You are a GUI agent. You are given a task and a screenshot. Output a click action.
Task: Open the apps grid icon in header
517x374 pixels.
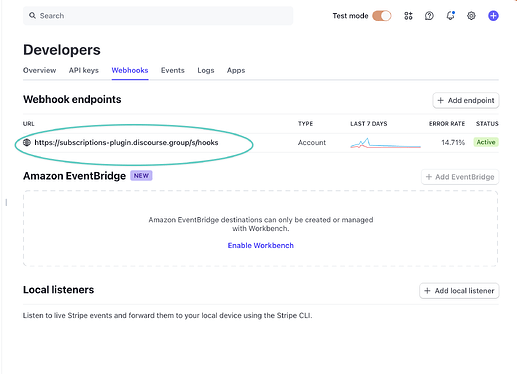coord(408,16)
